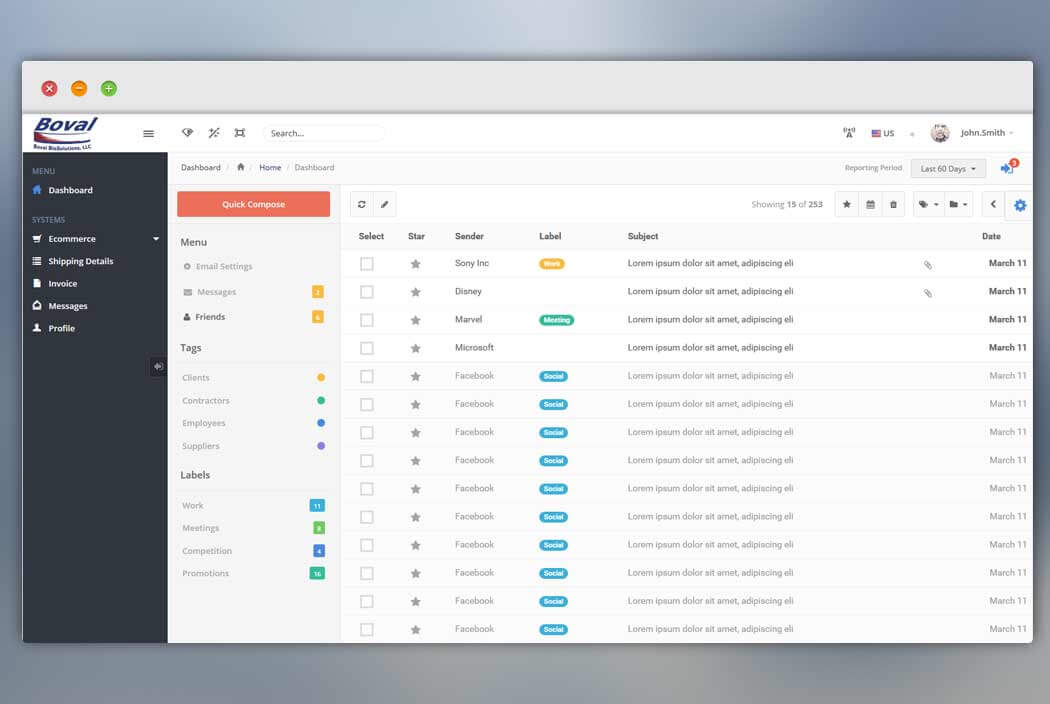This screenshot has width=1050, height=704.
Task: Open the tag dropdown in toolbar
Action: (x=928, y=204)
